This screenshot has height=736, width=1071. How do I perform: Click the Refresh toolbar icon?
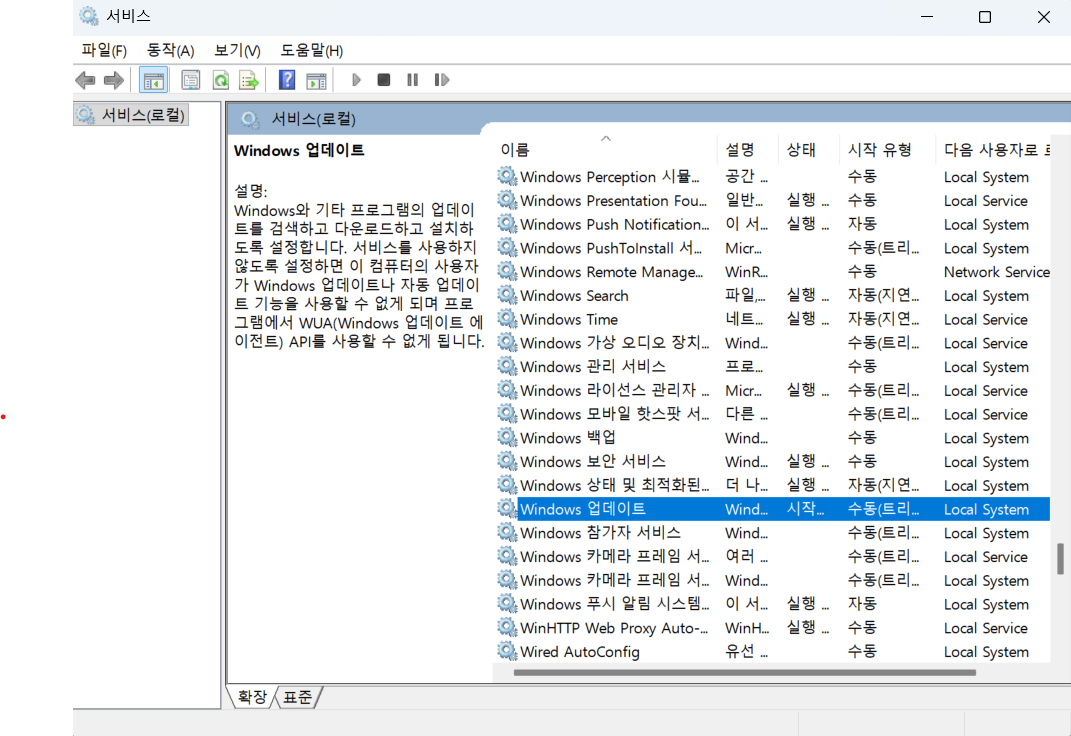pos(220,81)
